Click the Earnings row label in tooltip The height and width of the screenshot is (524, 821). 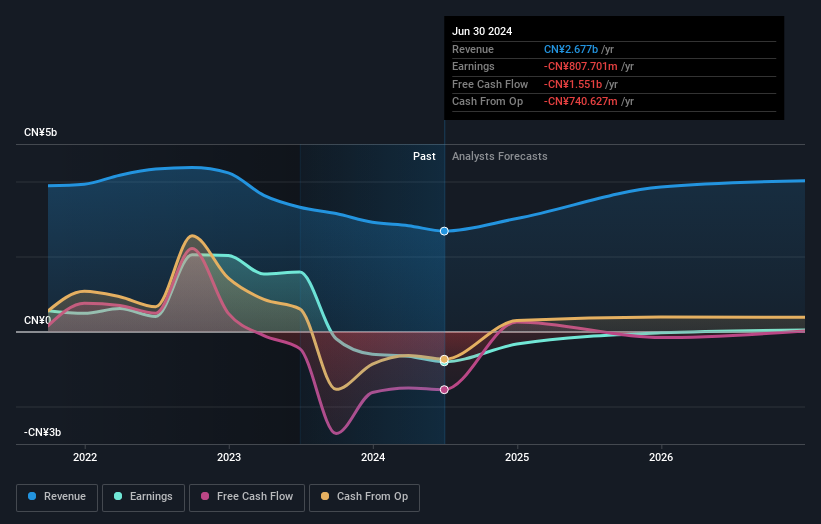[x=473, y=66]
